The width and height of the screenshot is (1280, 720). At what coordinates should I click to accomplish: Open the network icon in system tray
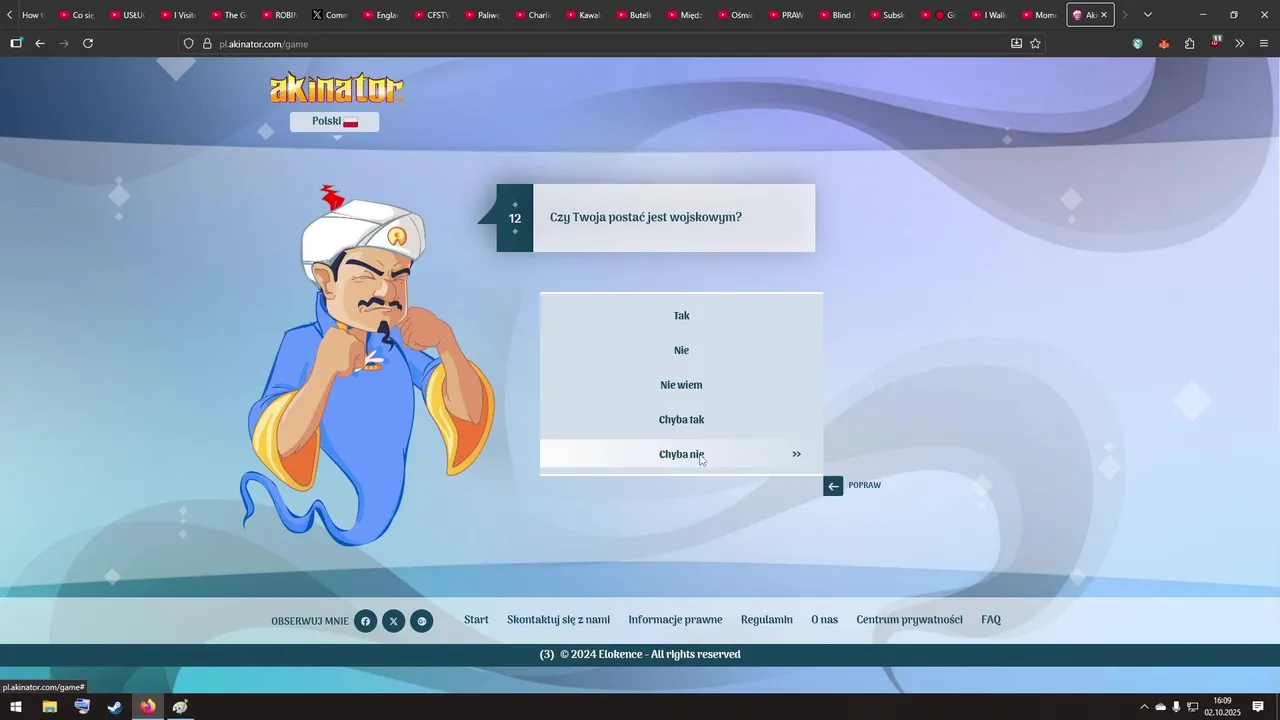coord(1192,707)
